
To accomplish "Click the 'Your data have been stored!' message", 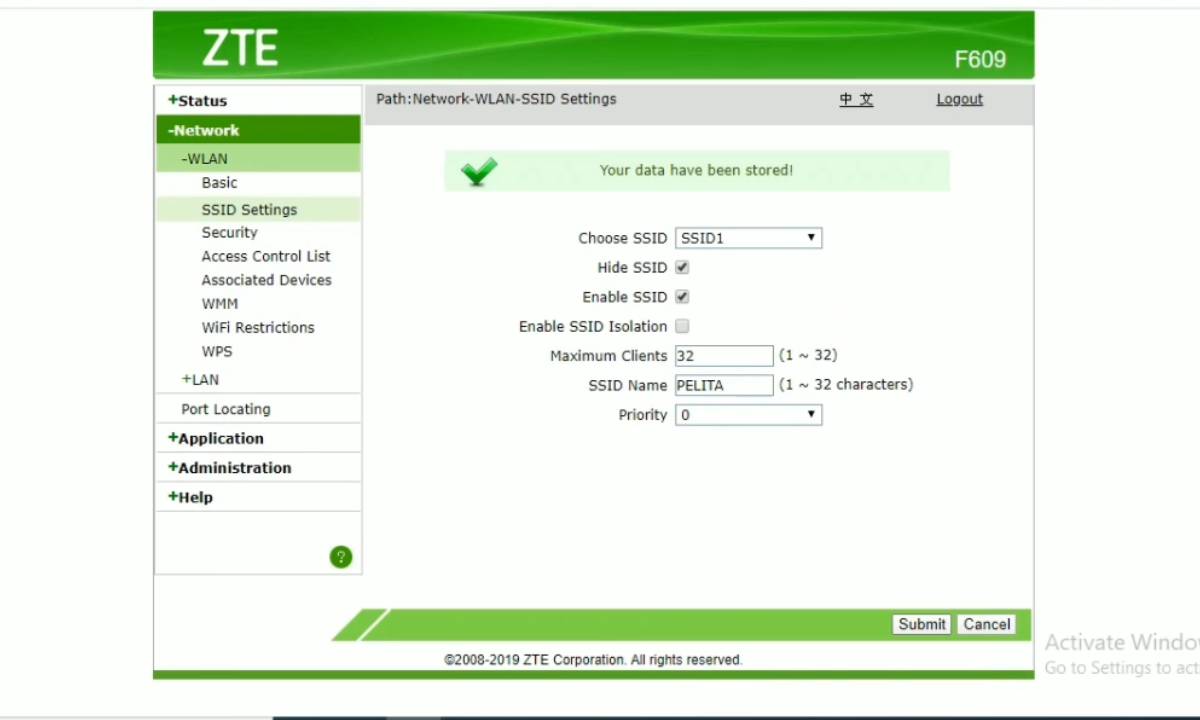I will click(x=696, y=170).
